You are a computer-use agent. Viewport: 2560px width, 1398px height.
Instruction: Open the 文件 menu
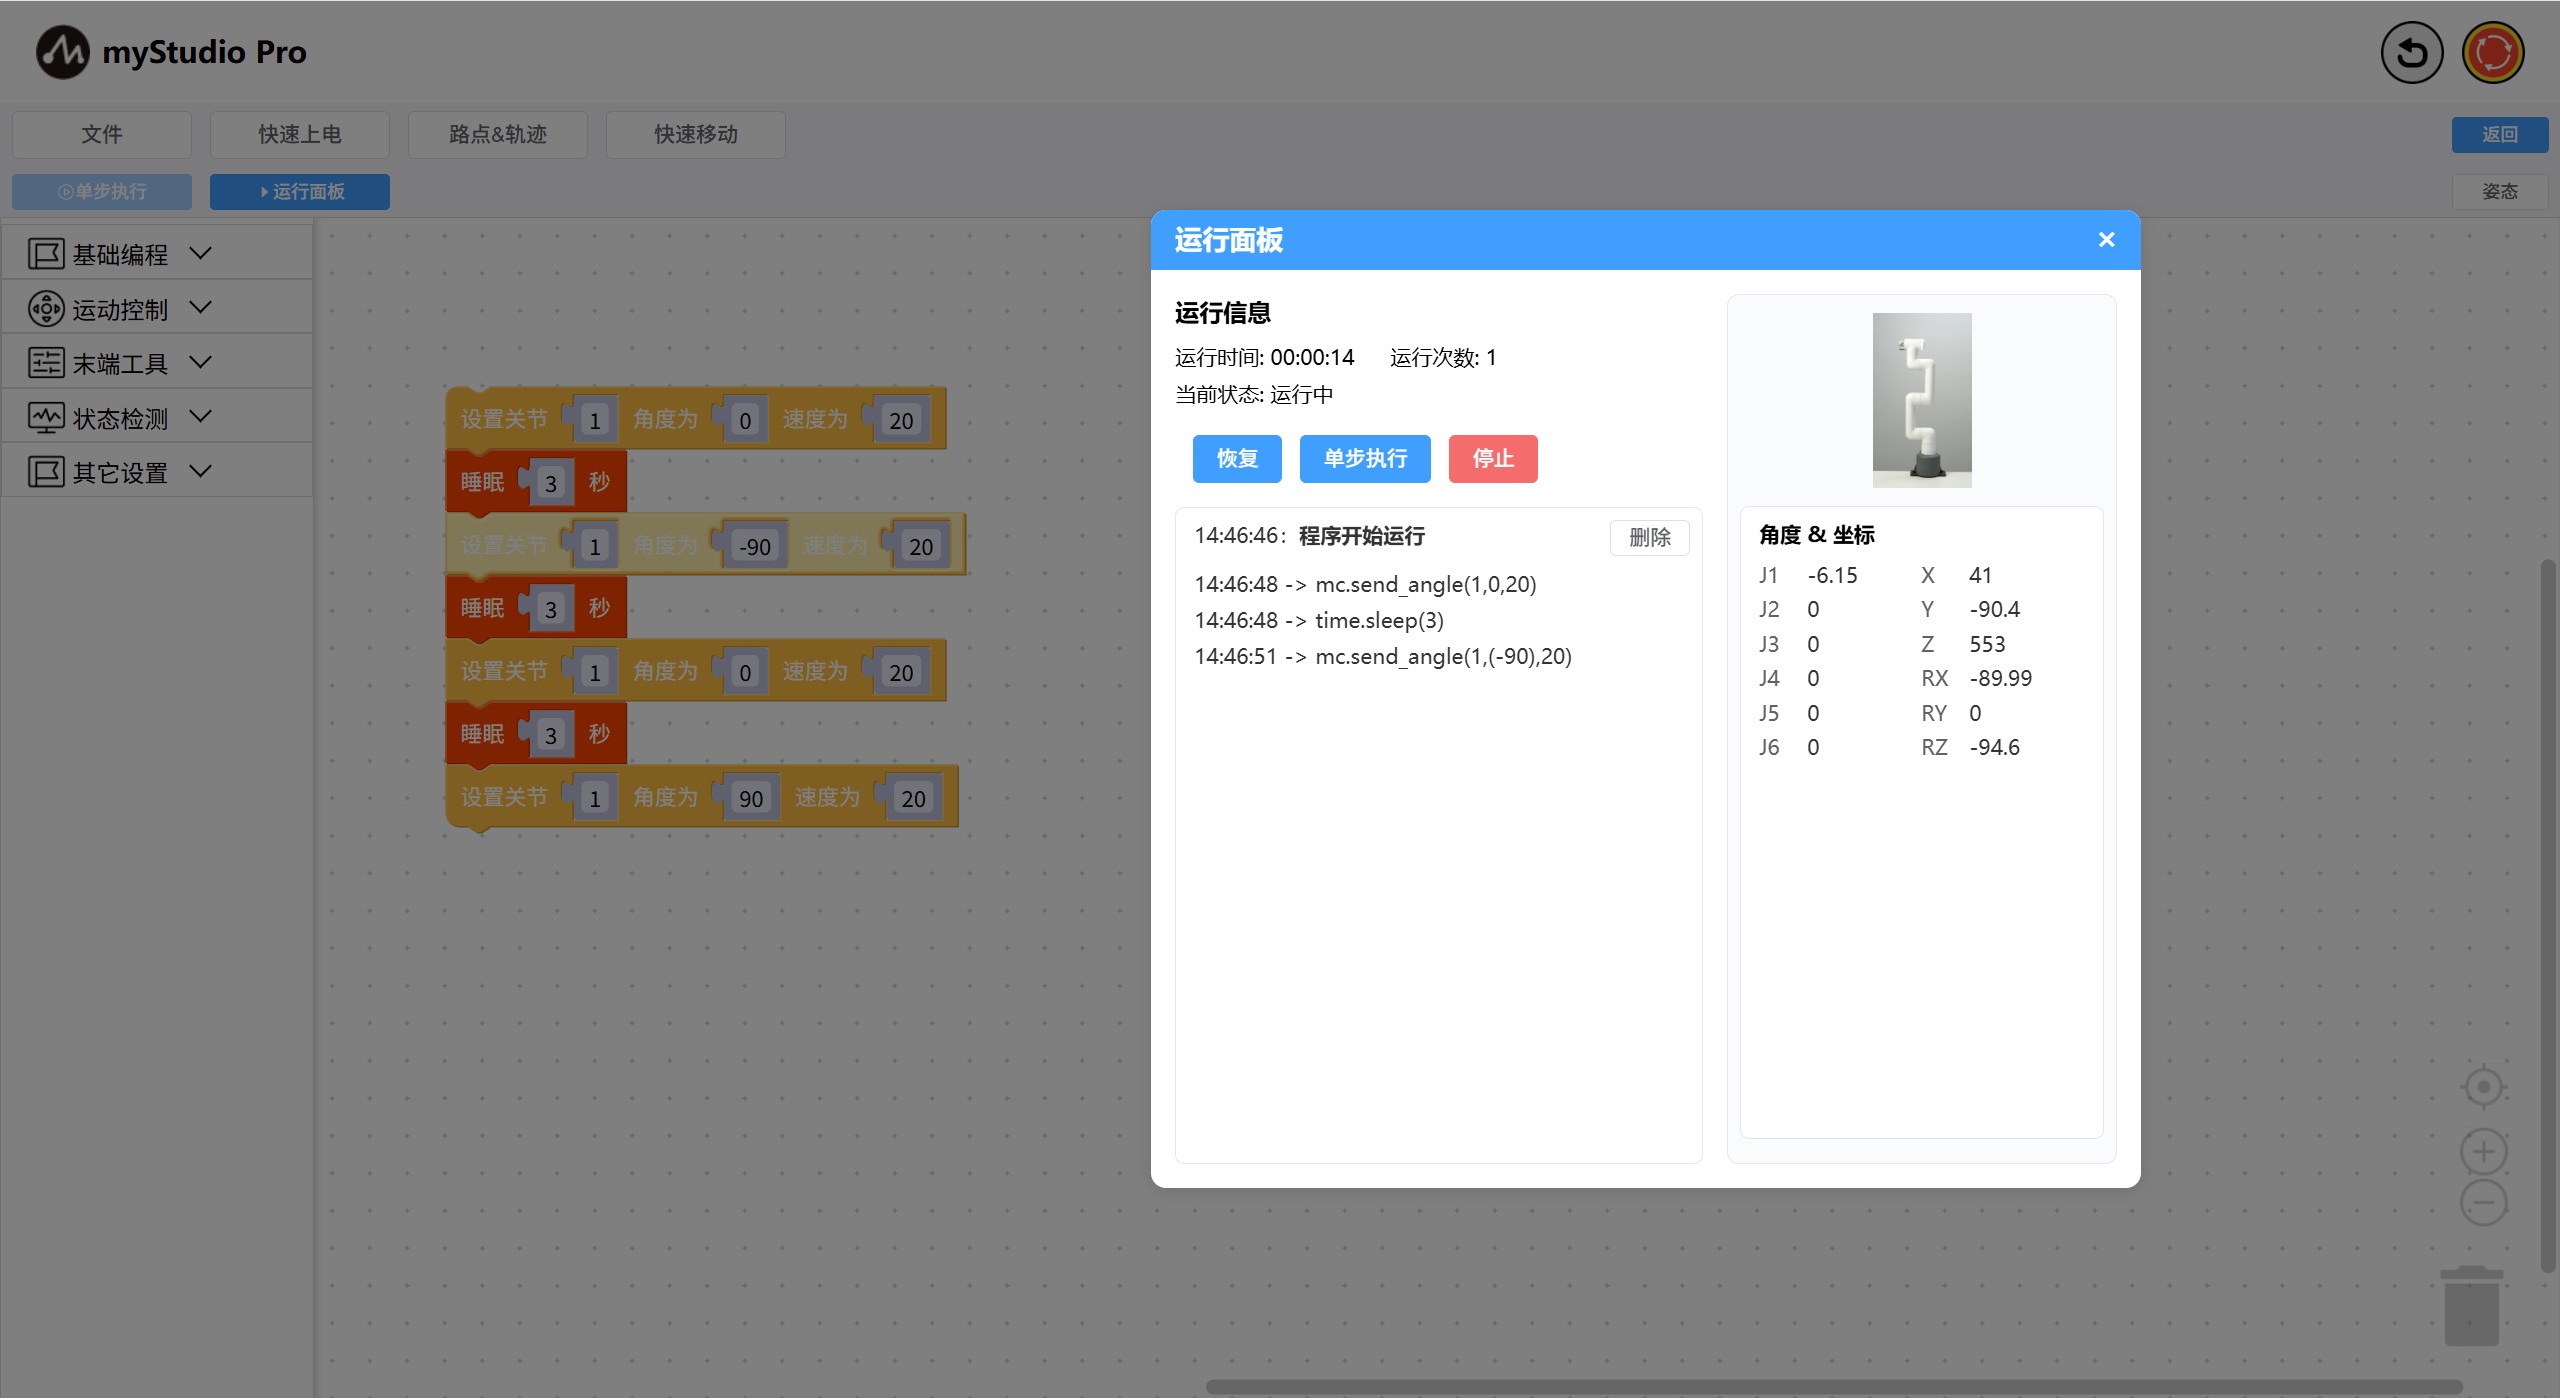(102, 134)
